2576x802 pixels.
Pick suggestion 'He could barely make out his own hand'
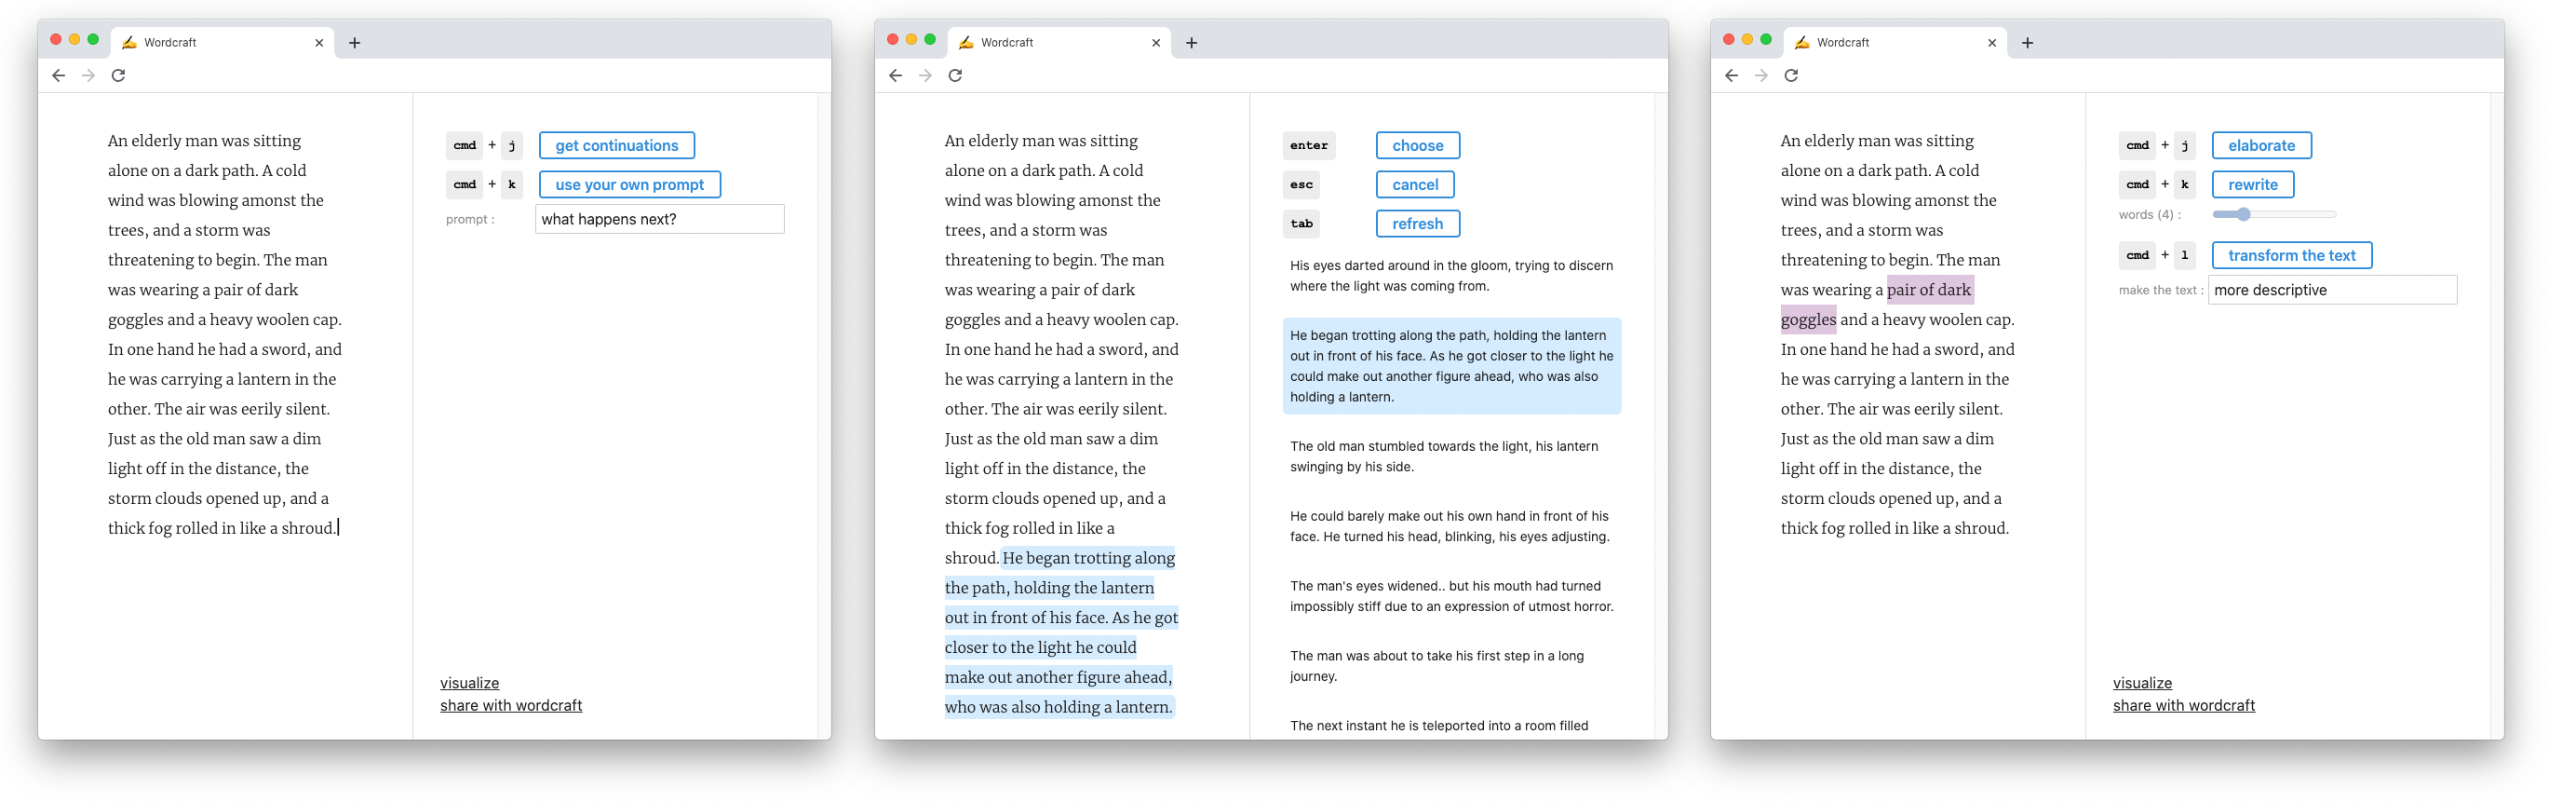click(x=1452, y=527)
